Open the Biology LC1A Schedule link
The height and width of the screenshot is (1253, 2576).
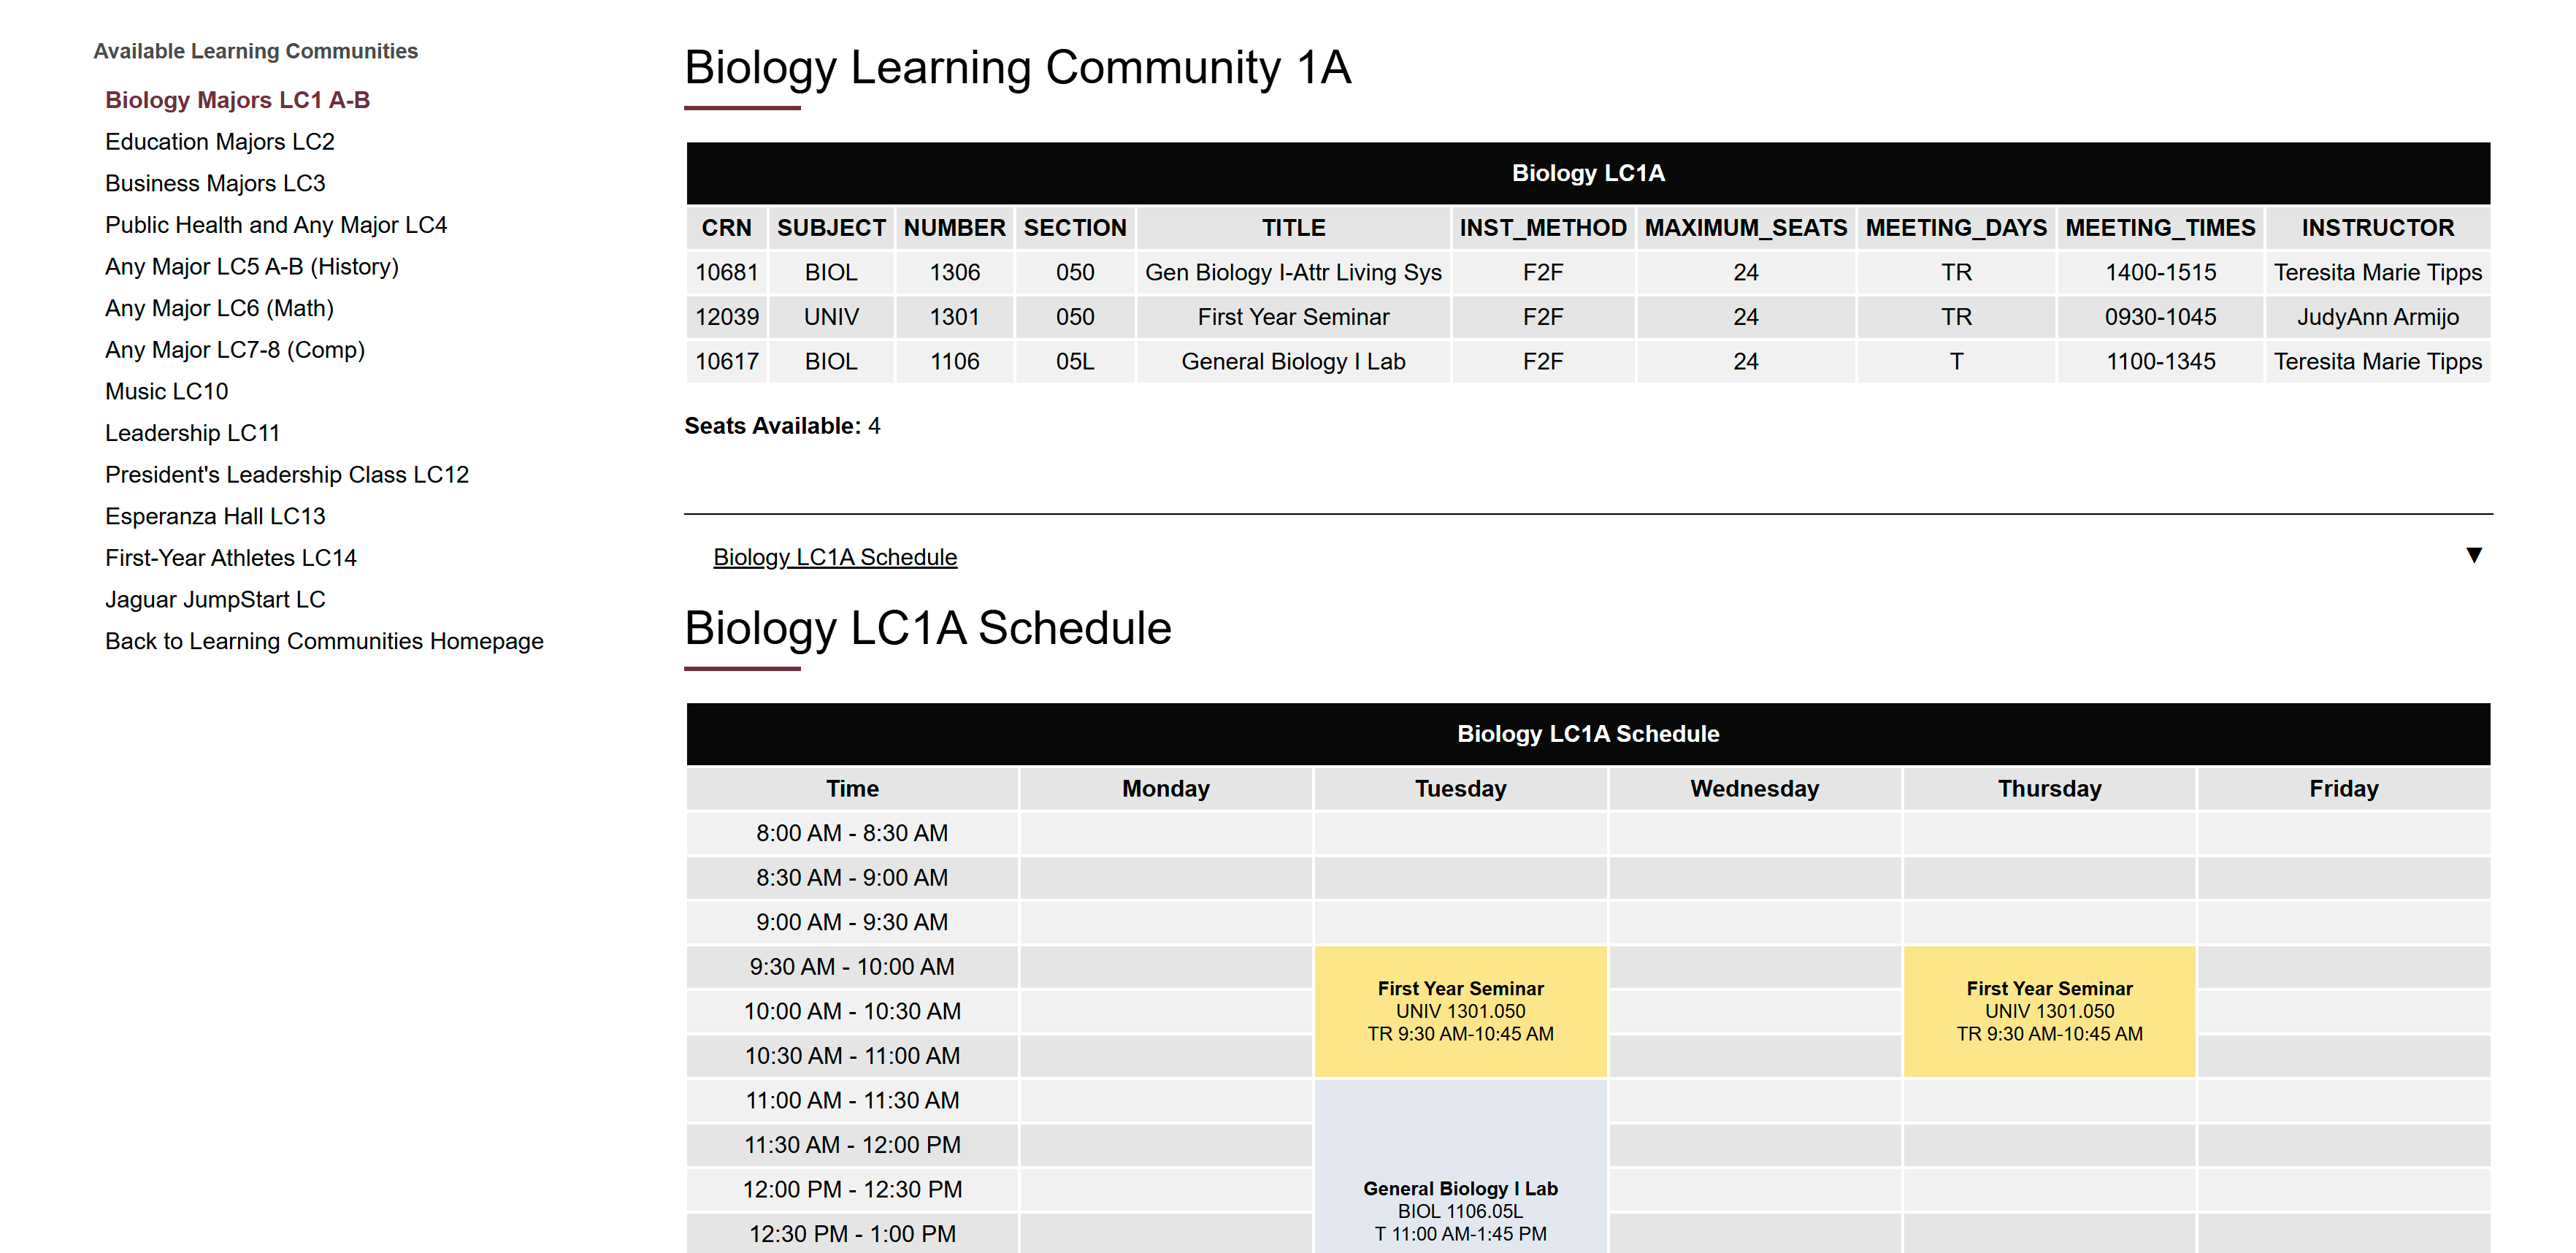pyautogui.click(x=834, y=556)
